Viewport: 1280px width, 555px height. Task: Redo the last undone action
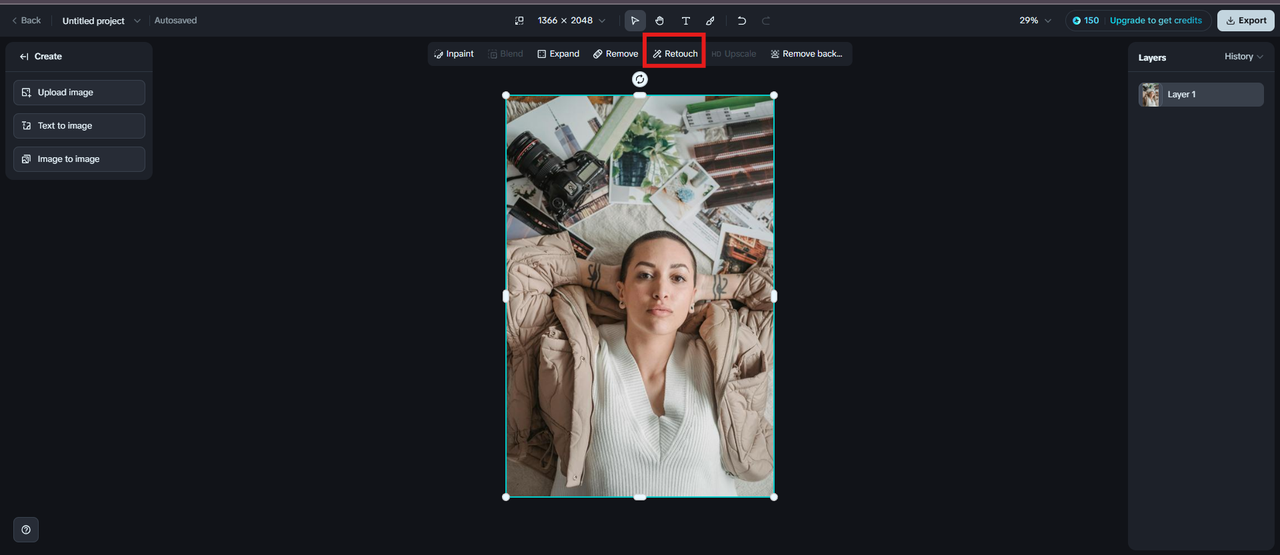[767, 20]
